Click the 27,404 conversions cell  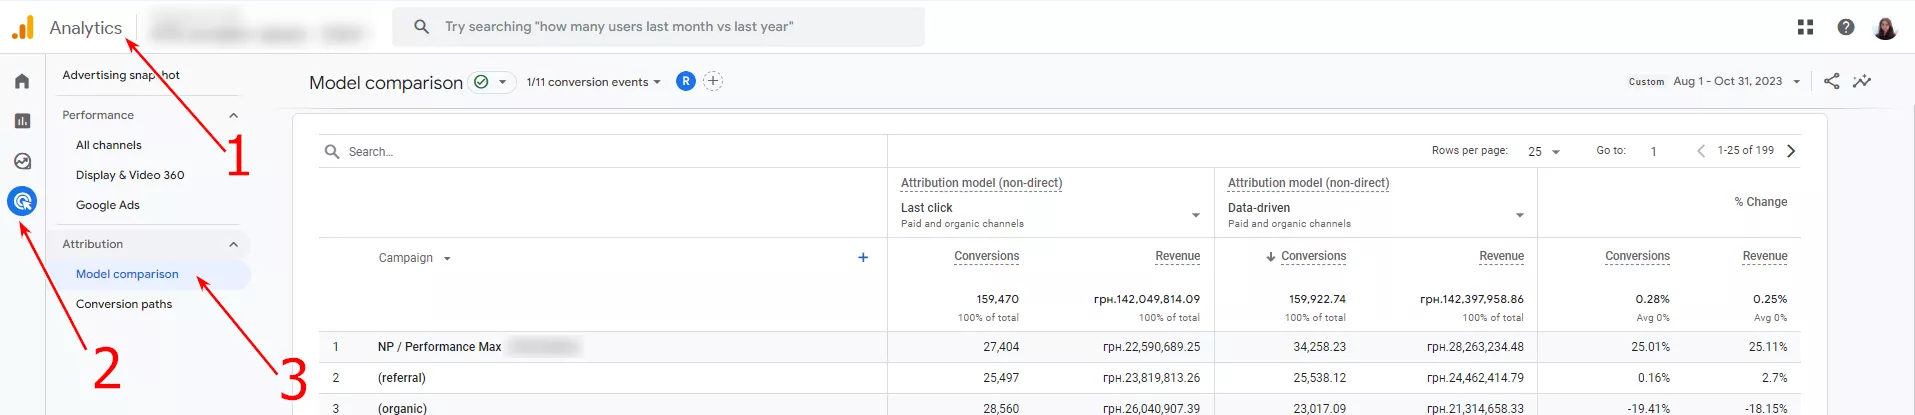point(1001,347)
